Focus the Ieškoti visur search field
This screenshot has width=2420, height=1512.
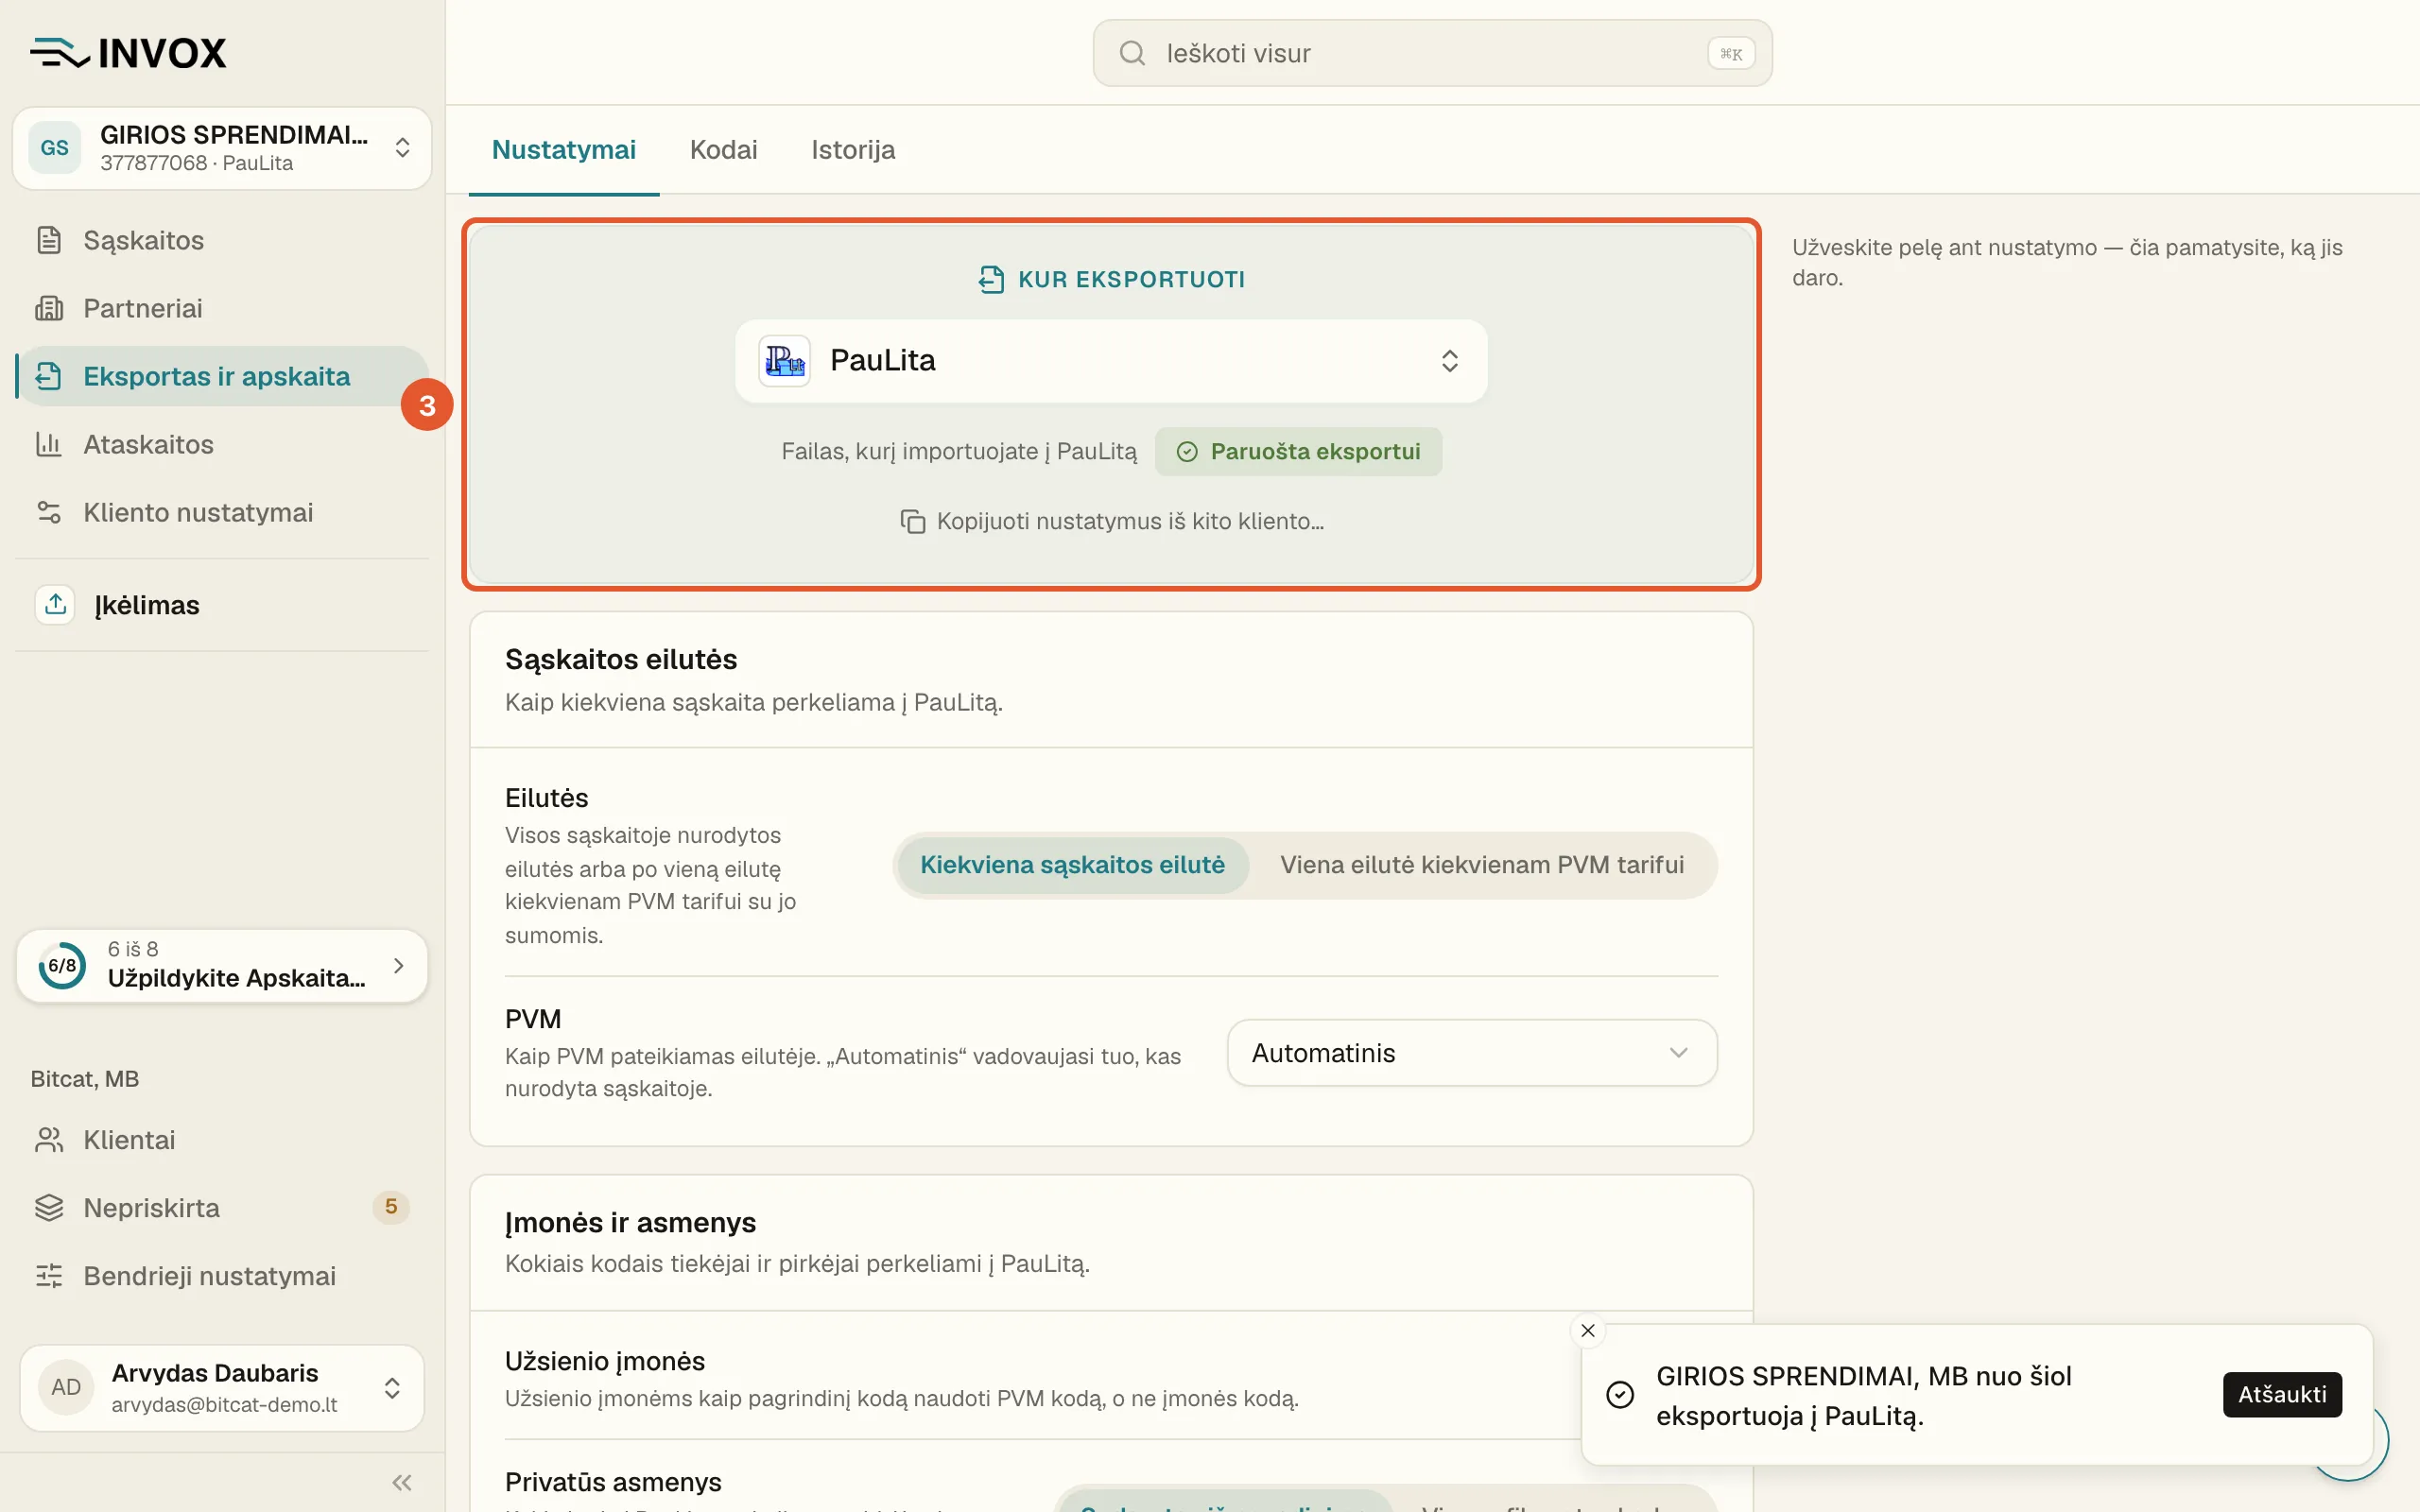(1432, 53)
